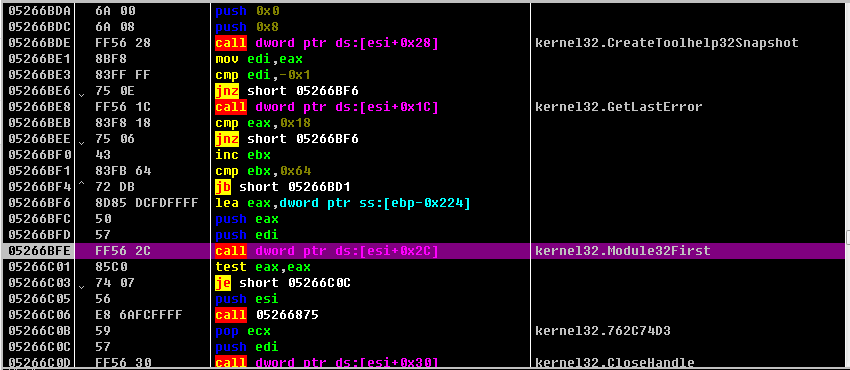Click the jnz instruction at row 05266BE6
Image resolution: width=850 pixels, height=370 pixels.
287,91
